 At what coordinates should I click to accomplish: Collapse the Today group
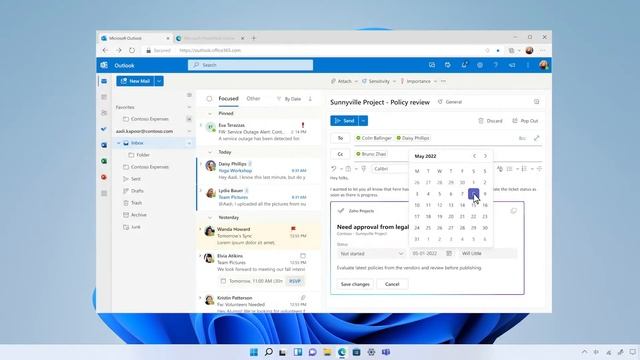coord(210,152)
